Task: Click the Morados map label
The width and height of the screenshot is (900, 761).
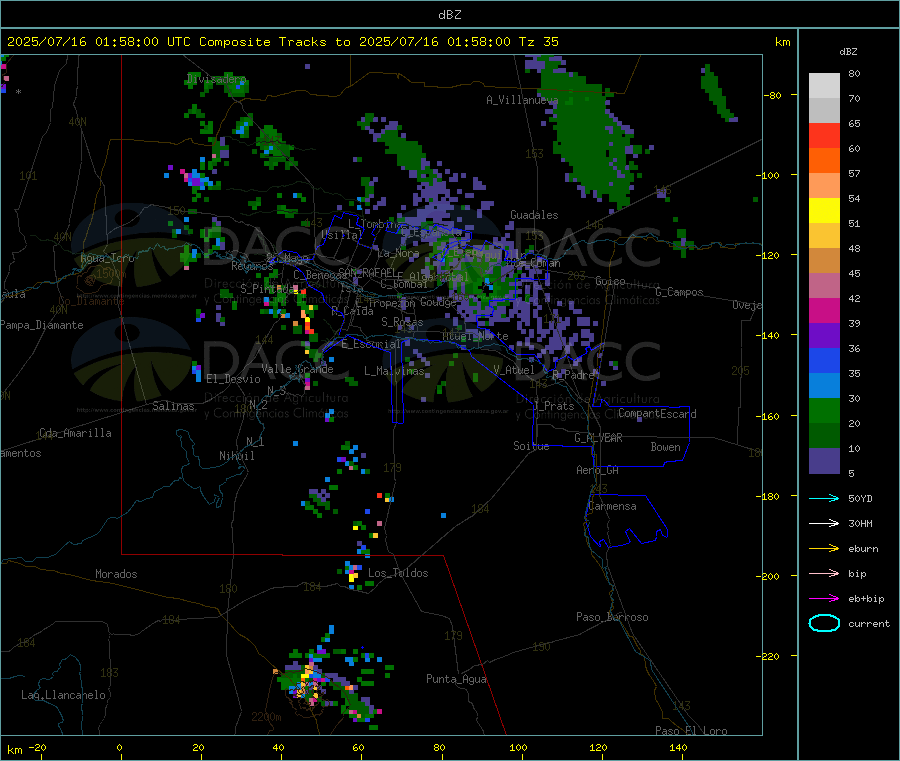Action: click(116, 574)
